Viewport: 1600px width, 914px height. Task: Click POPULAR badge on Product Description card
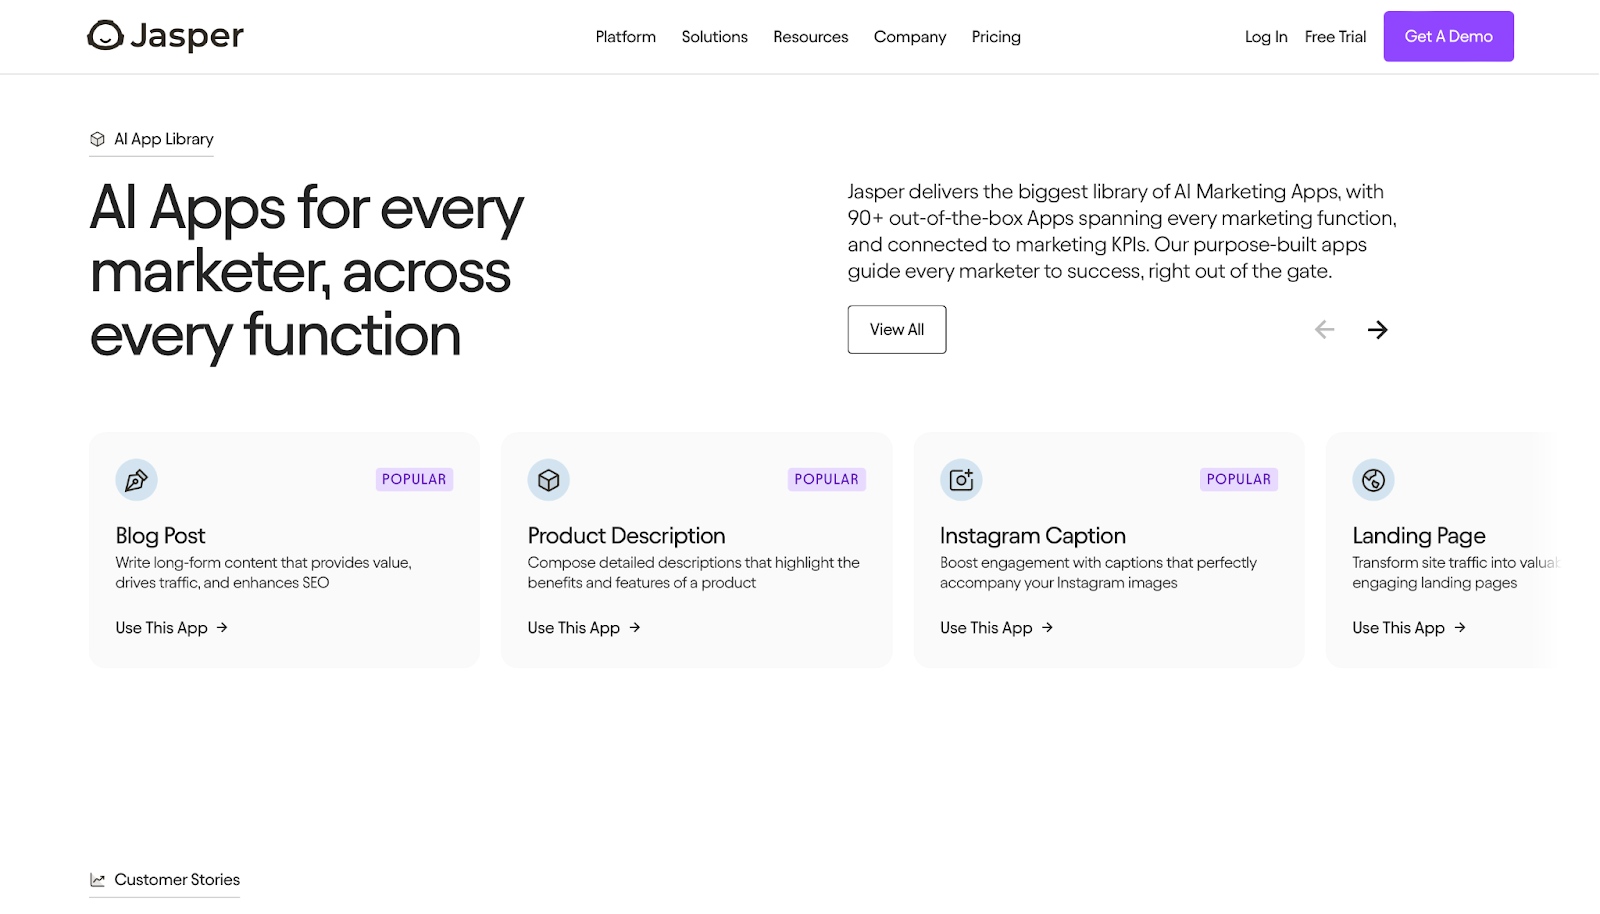pos(826,479)
